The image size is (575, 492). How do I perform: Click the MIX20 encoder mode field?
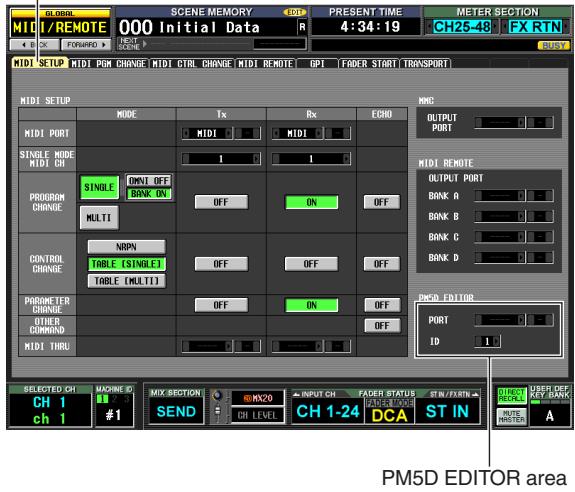point(258,398)
